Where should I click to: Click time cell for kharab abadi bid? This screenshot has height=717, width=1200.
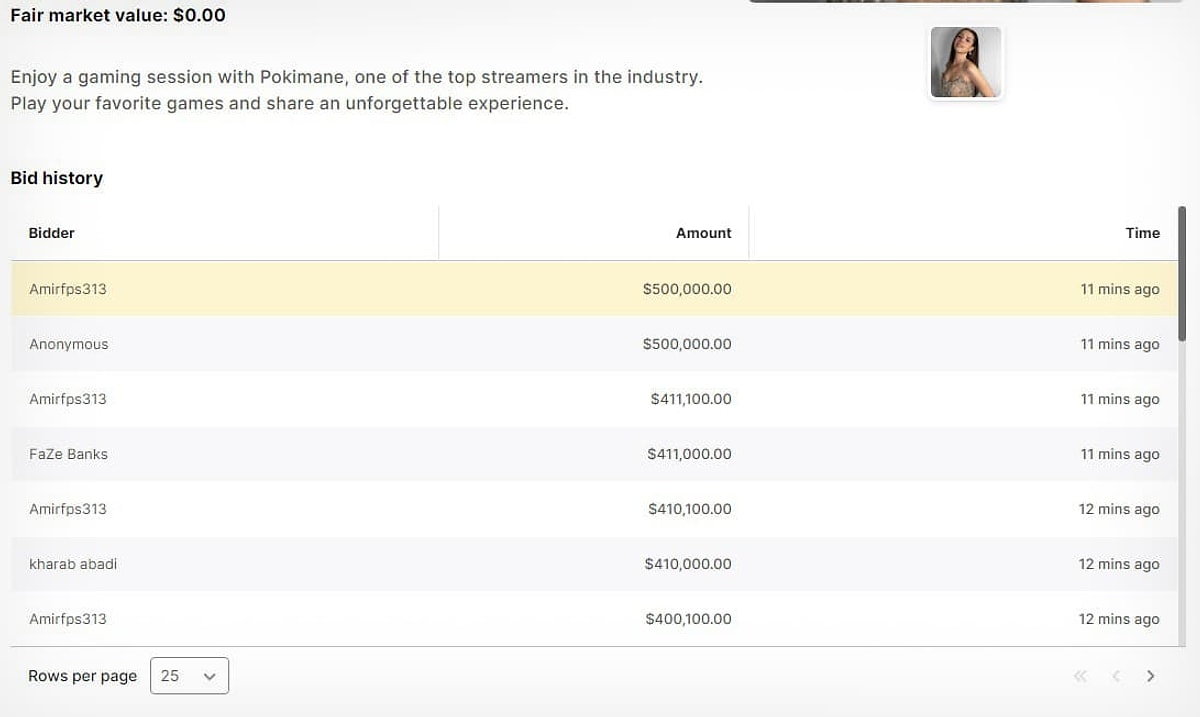(x=1119, y=564)
